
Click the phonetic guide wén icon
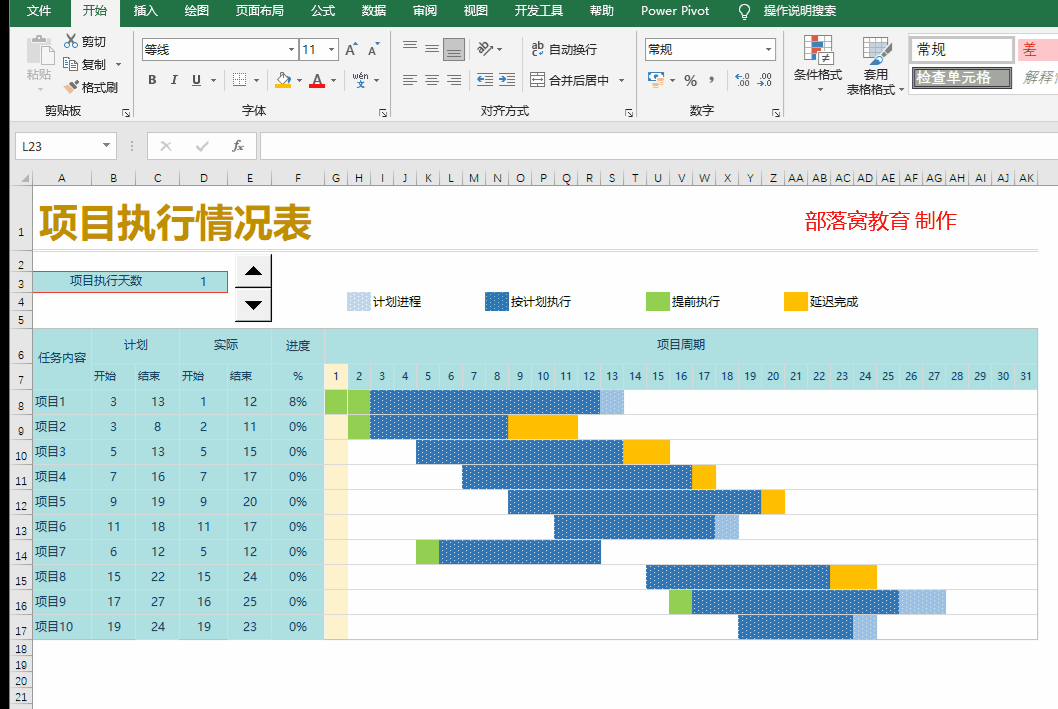tap(360, 80)
